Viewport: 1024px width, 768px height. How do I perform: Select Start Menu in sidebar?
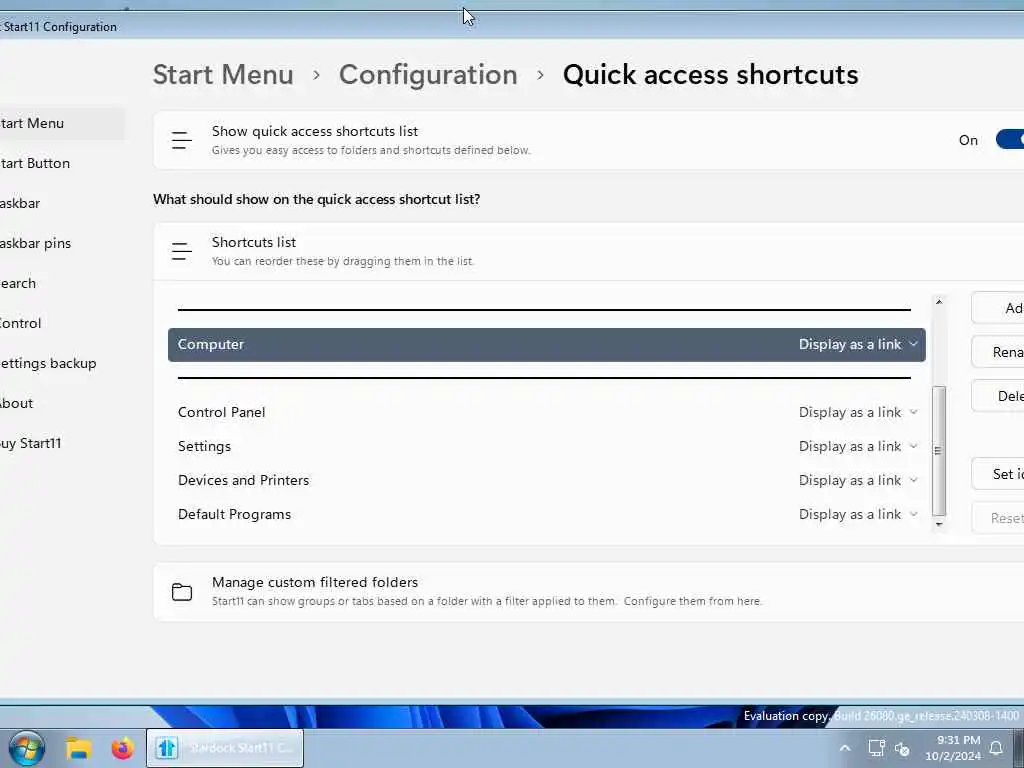point(61,123)
